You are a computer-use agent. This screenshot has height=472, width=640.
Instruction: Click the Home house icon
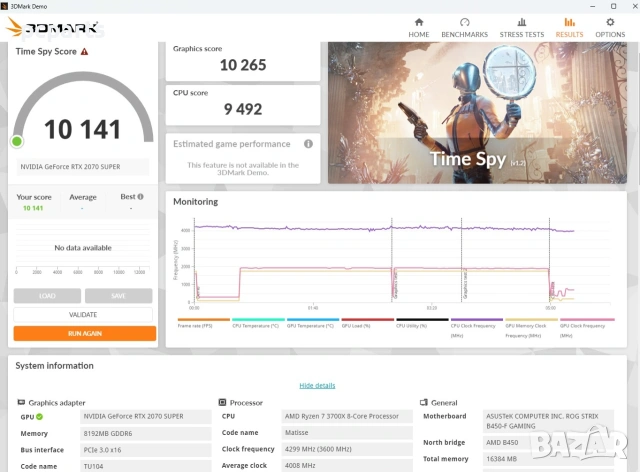tap(419, 22)
